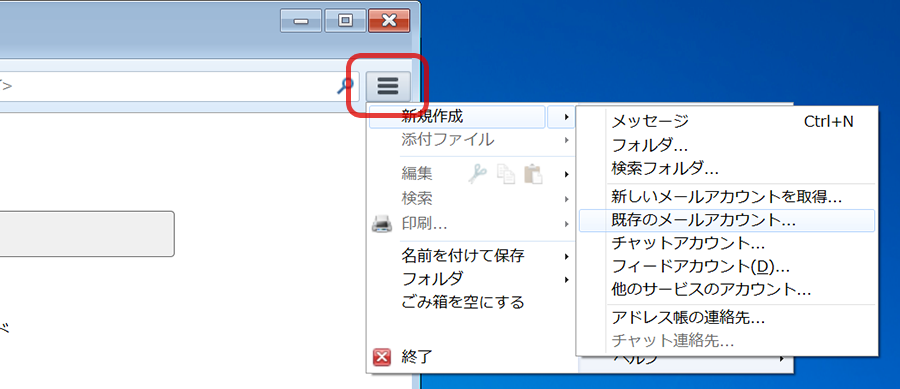This screenshot has height=389, width=900.
Task: Select 検索 menu entry
Action: (x=417, y=199)
